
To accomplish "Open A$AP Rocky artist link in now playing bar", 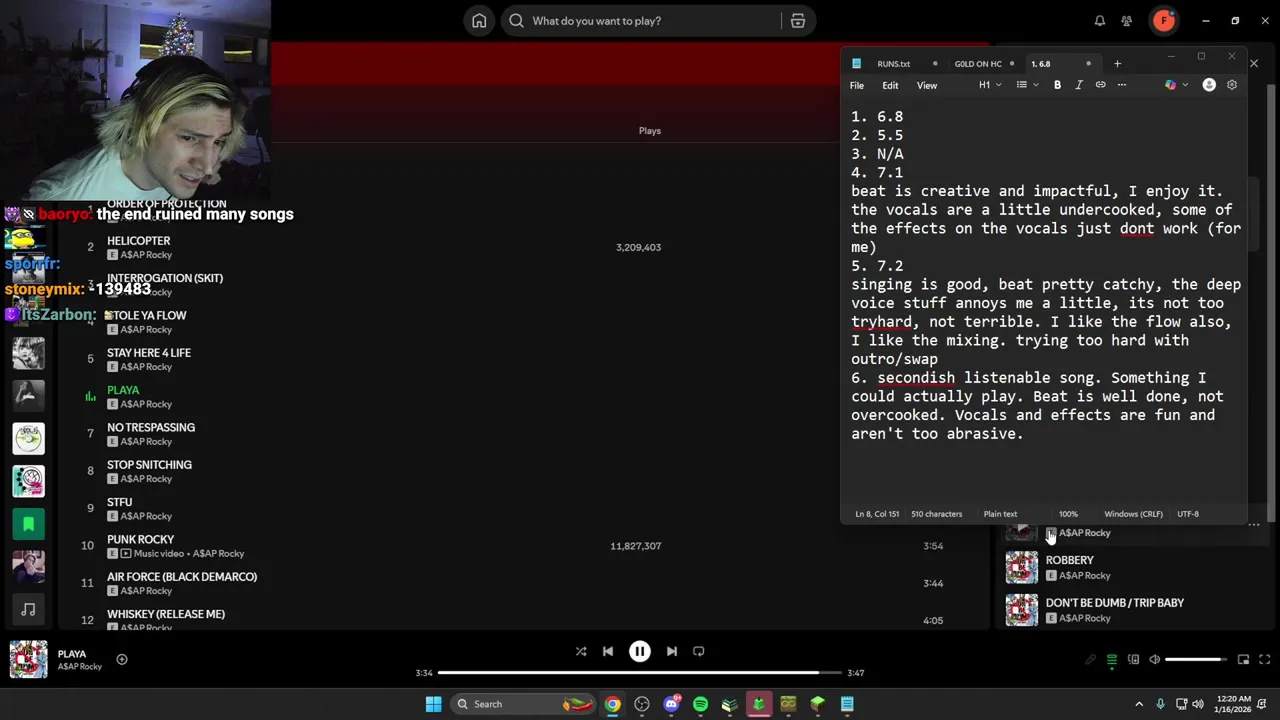I will [79, 667].
